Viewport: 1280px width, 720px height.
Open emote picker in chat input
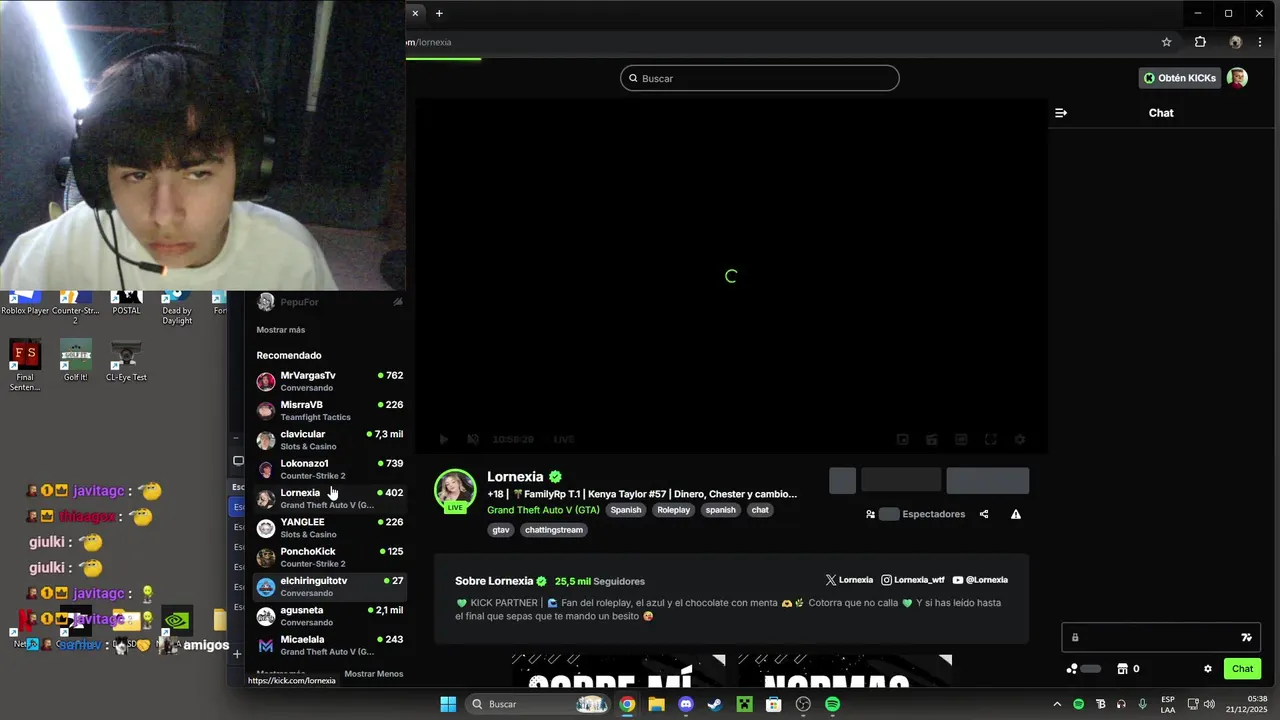point(1246,637)
